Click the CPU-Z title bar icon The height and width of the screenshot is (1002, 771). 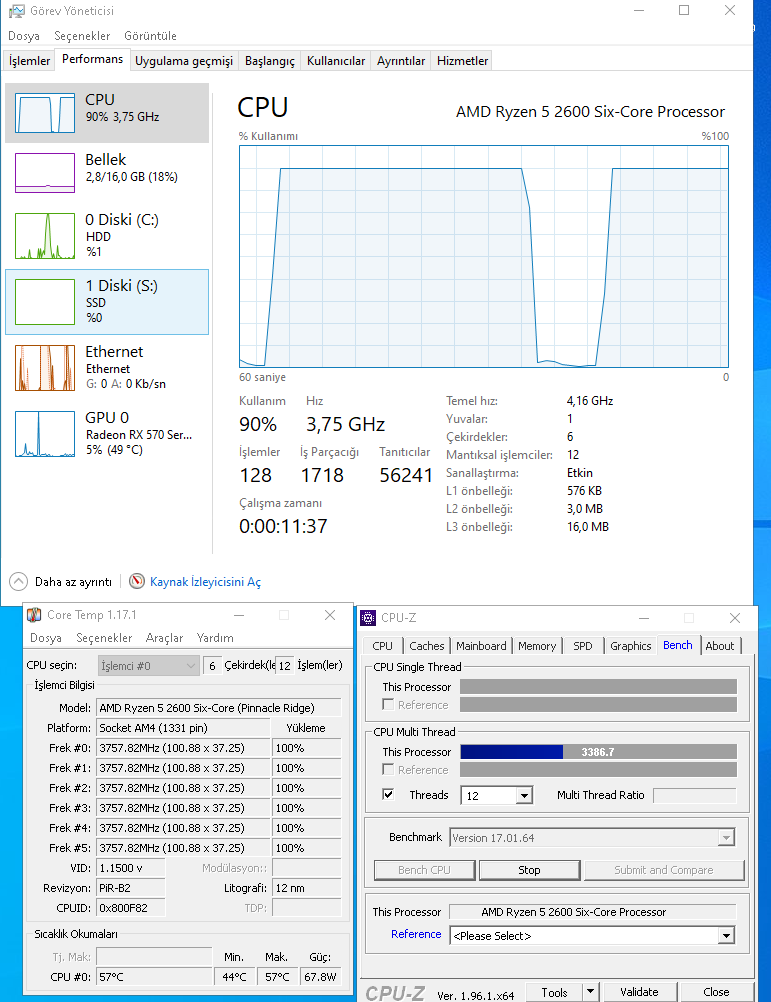coord(368,618)
